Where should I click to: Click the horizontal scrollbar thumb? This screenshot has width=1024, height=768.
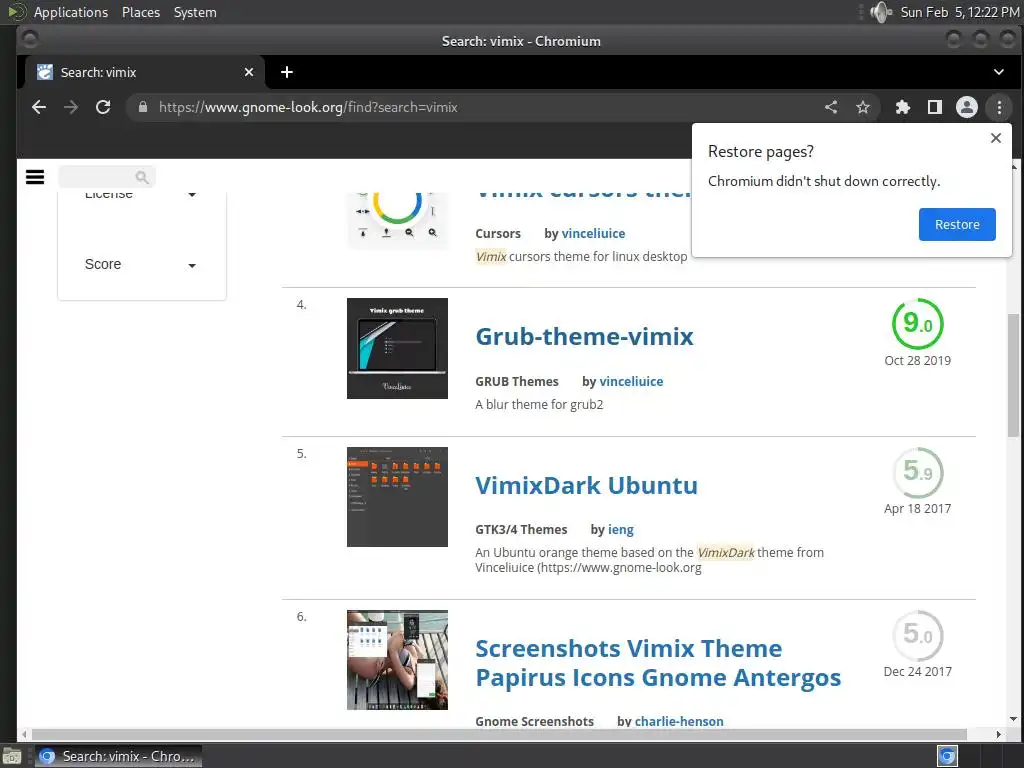(x=499, y=734)
